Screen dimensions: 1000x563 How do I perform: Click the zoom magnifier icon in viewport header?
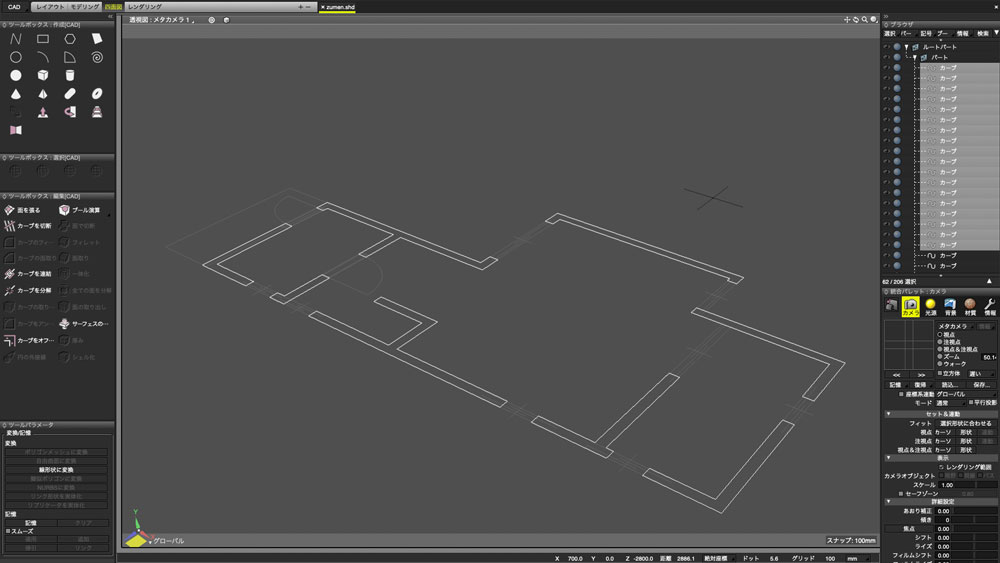(865, 20)
